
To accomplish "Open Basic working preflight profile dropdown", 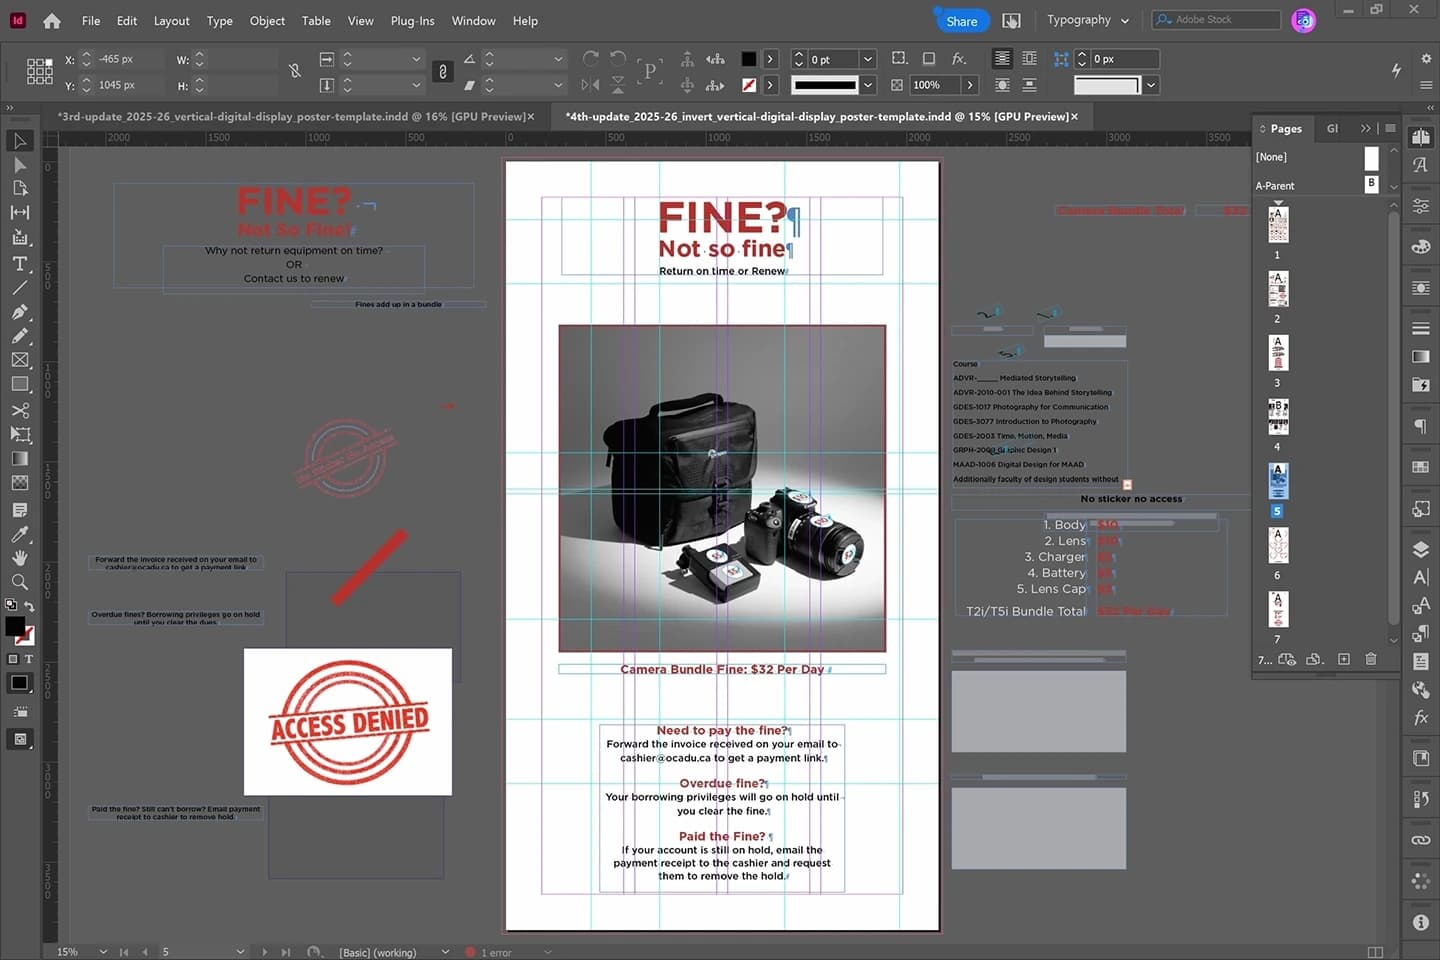I will pos(445,952).
